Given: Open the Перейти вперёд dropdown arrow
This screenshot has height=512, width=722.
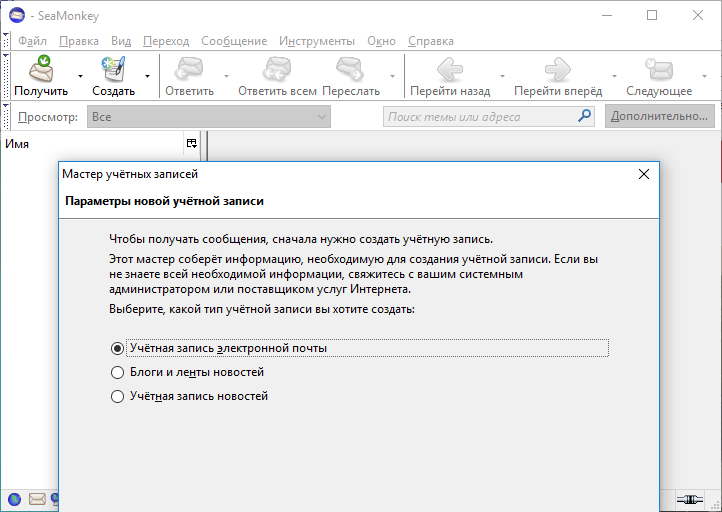Looking at the screenshot, I should tap(614, 76).
